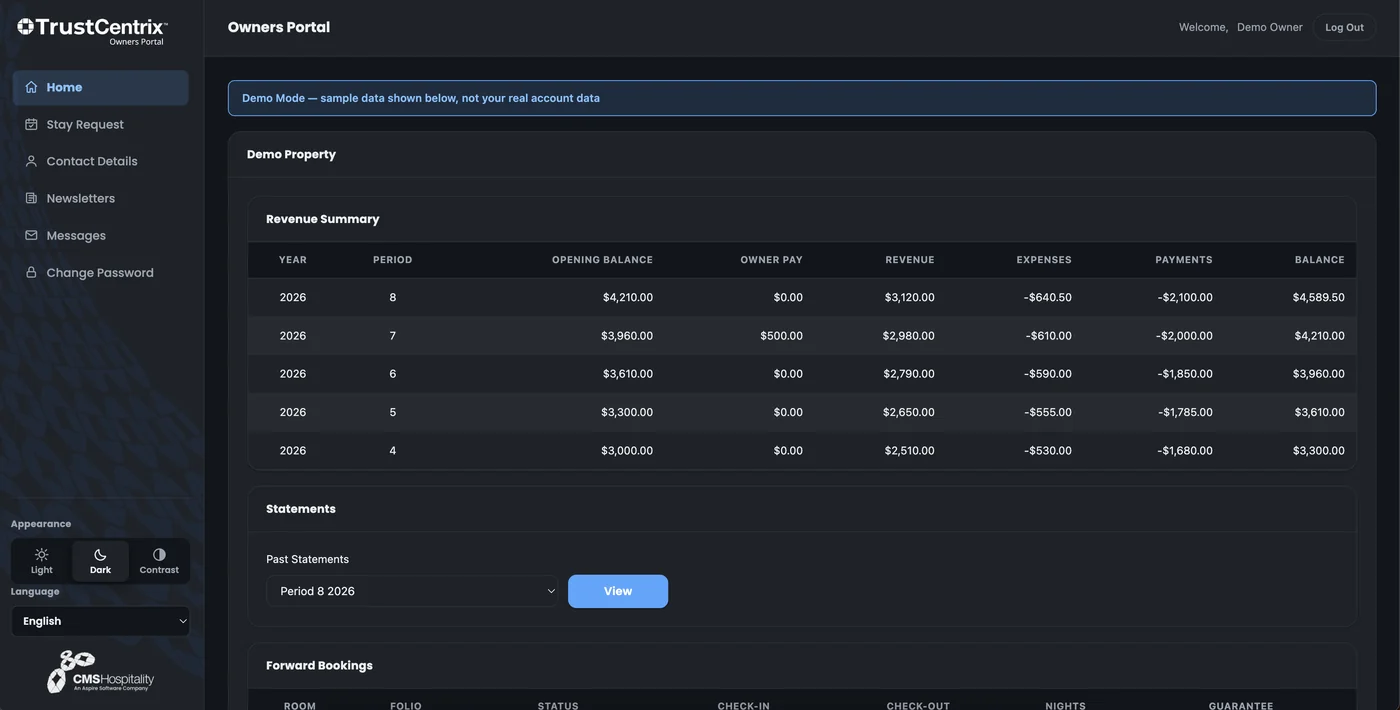
Task: Click the View statement button
Action: (618, 591)
